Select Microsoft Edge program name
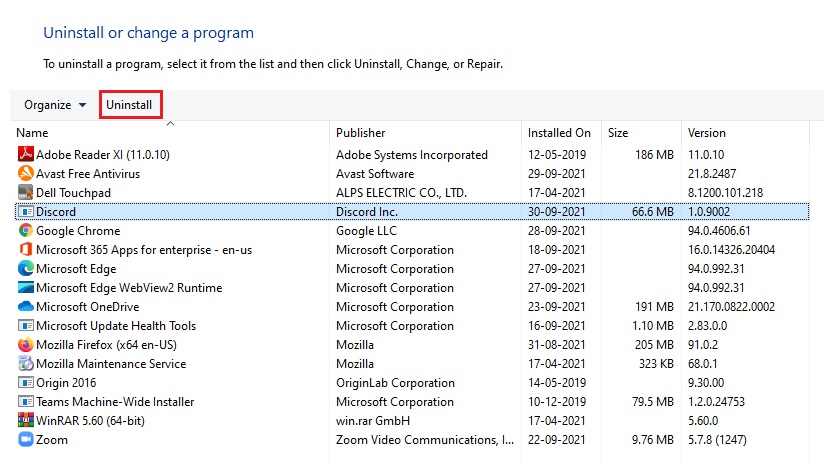Image resolution: width=824 pixels, height=466 pixels. [x=76, y=268]
